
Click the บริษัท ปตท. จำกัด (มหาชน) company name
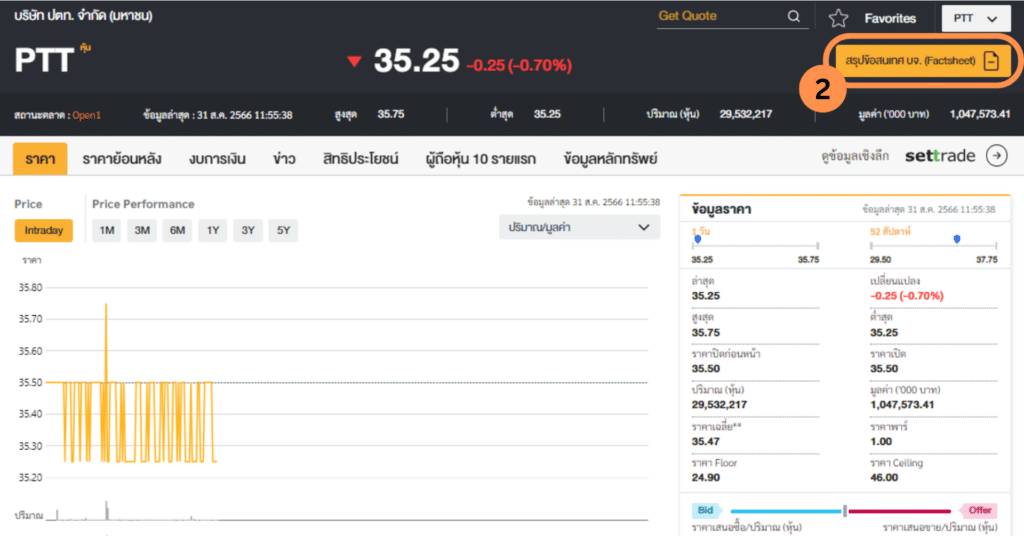coord(83,16)
